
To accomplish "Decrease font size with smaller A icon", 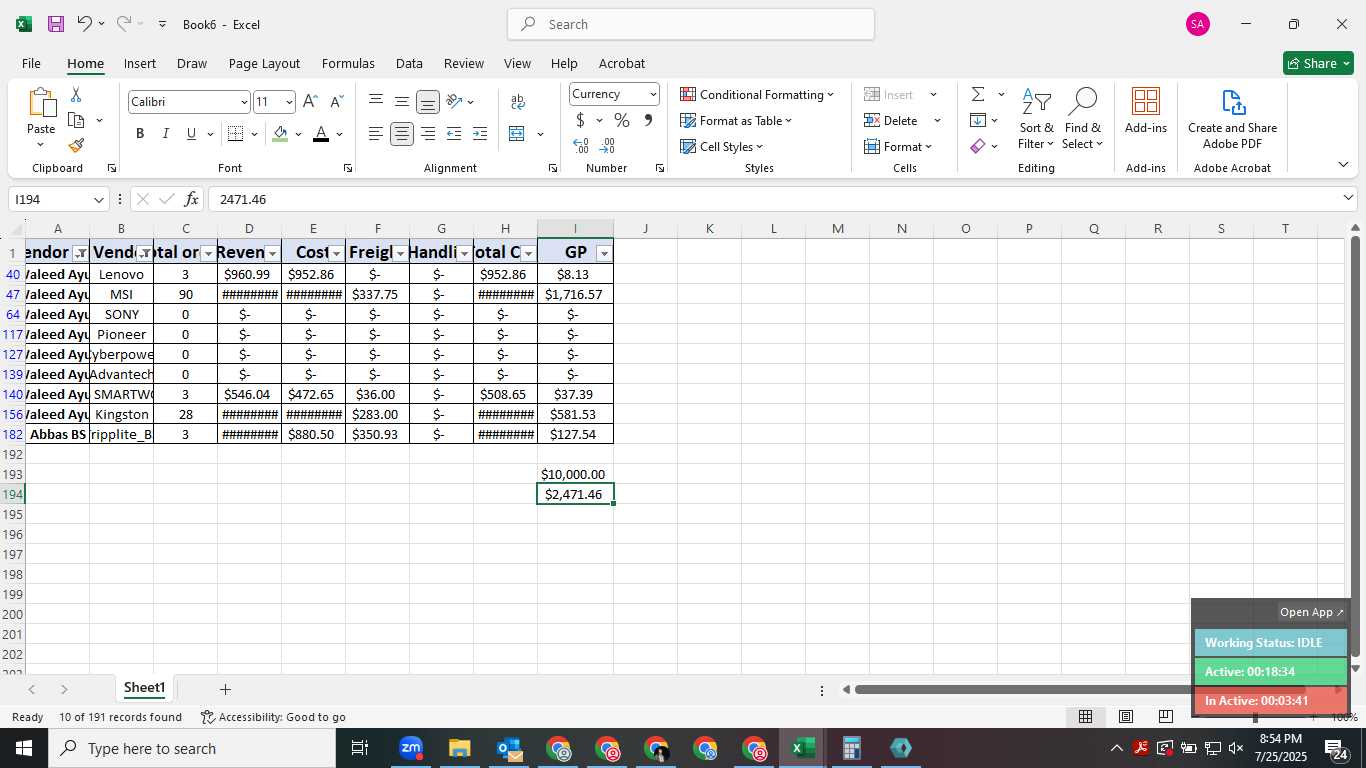I will (336, 102).
